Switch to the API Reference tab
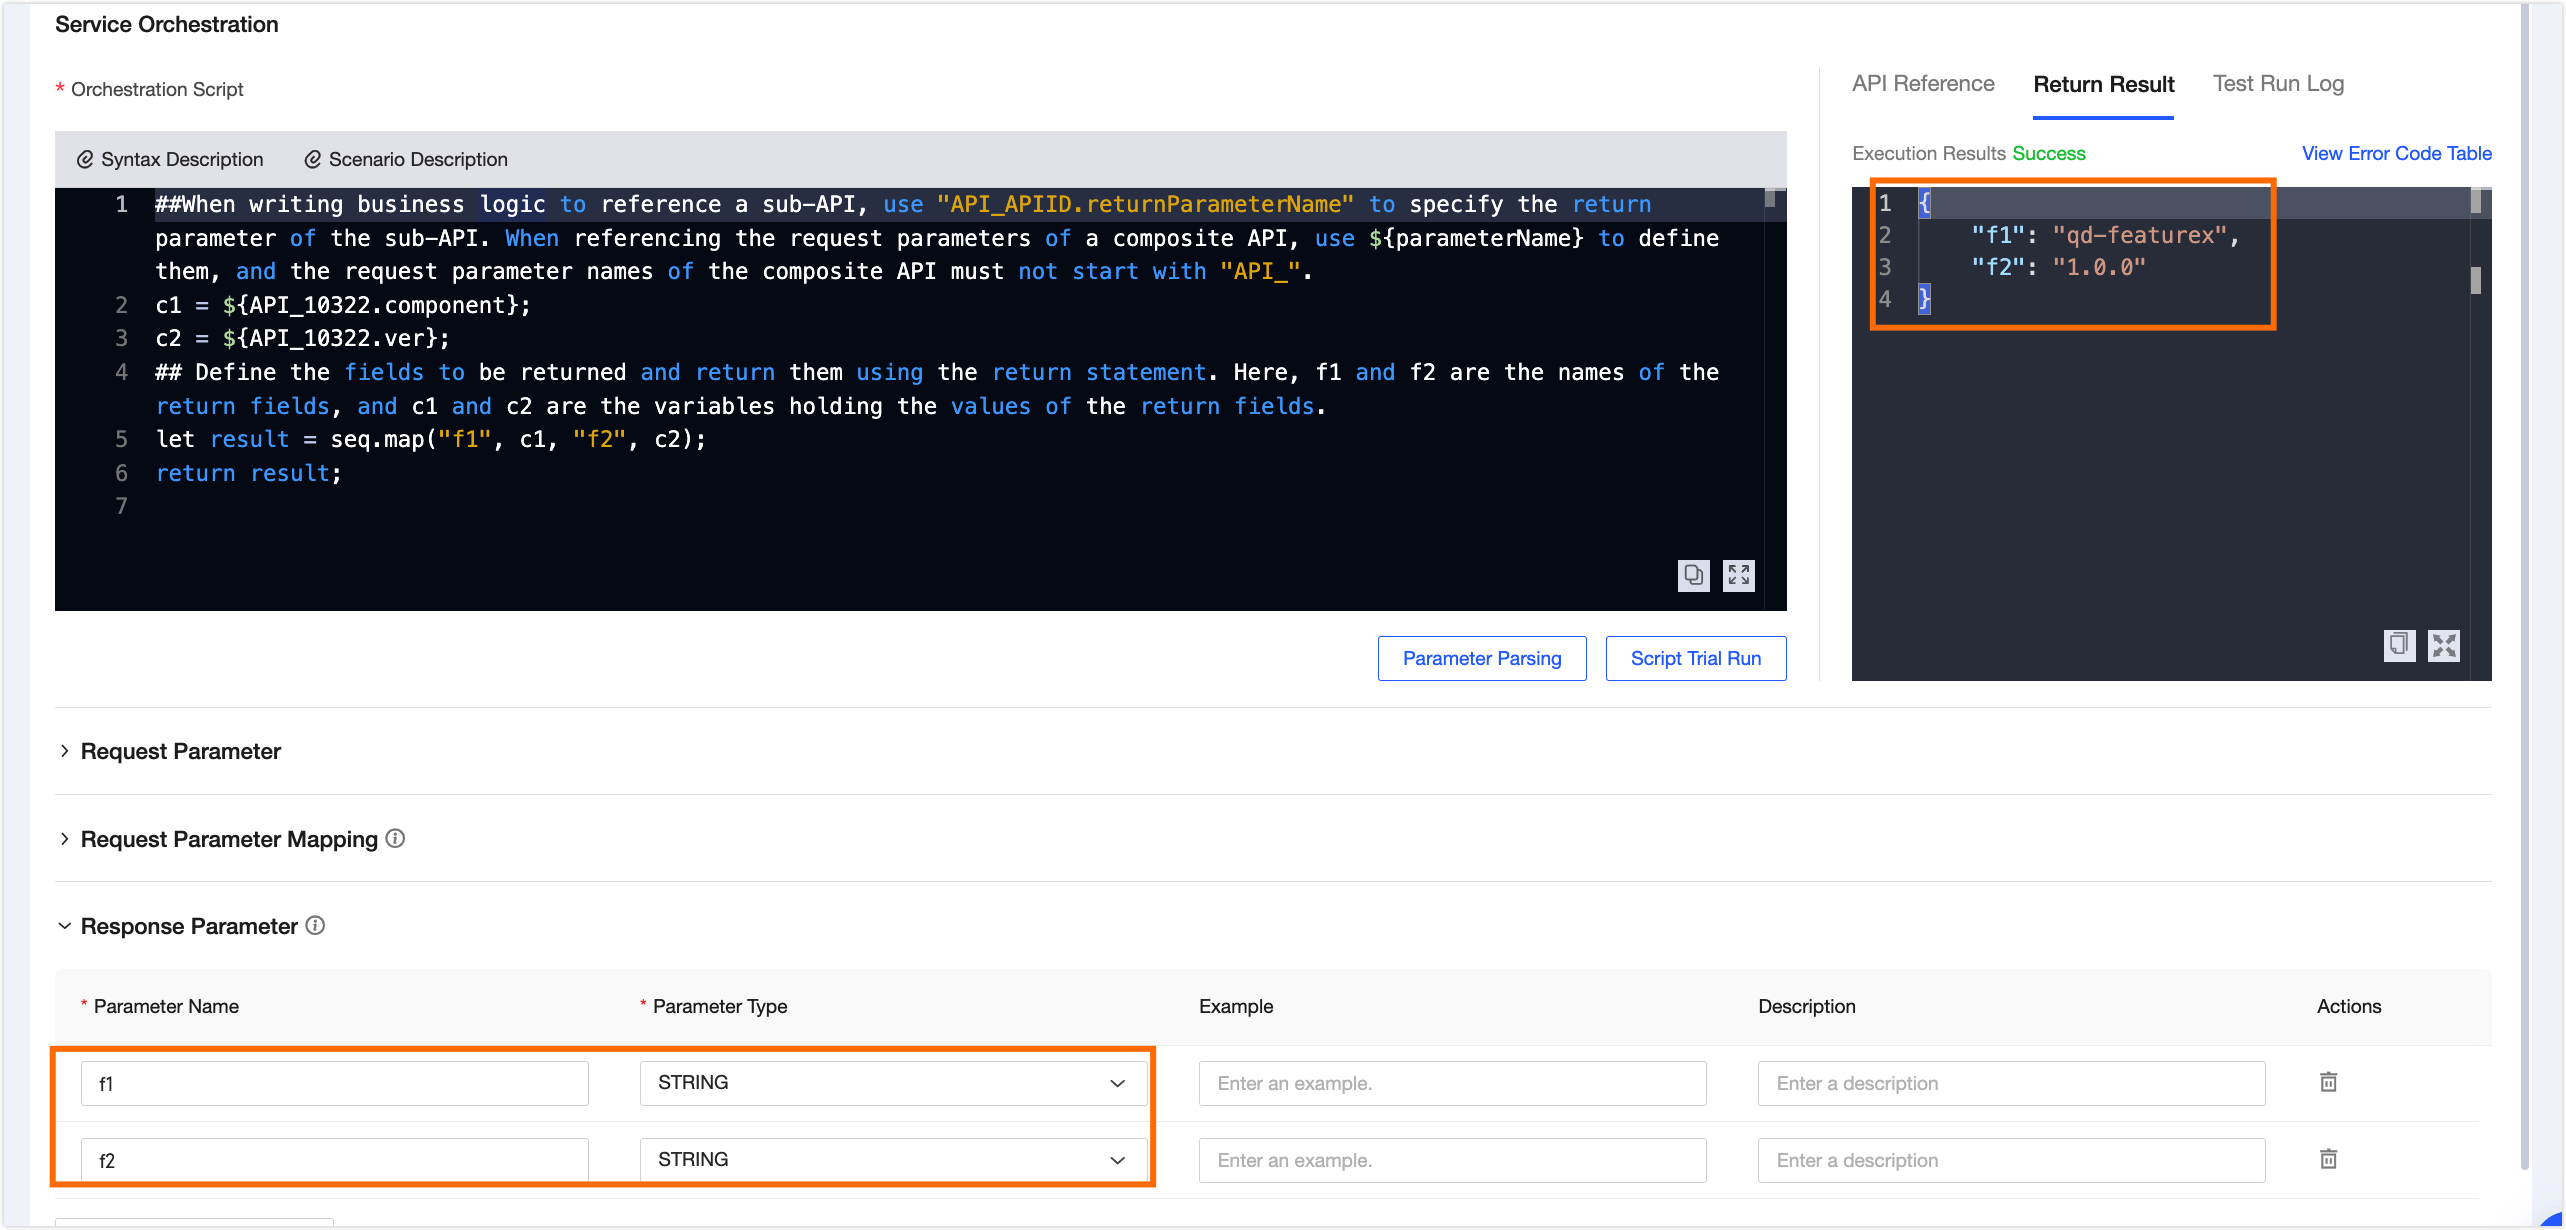Screen dimensions: 2566x1230 (x=1922, y=84)
